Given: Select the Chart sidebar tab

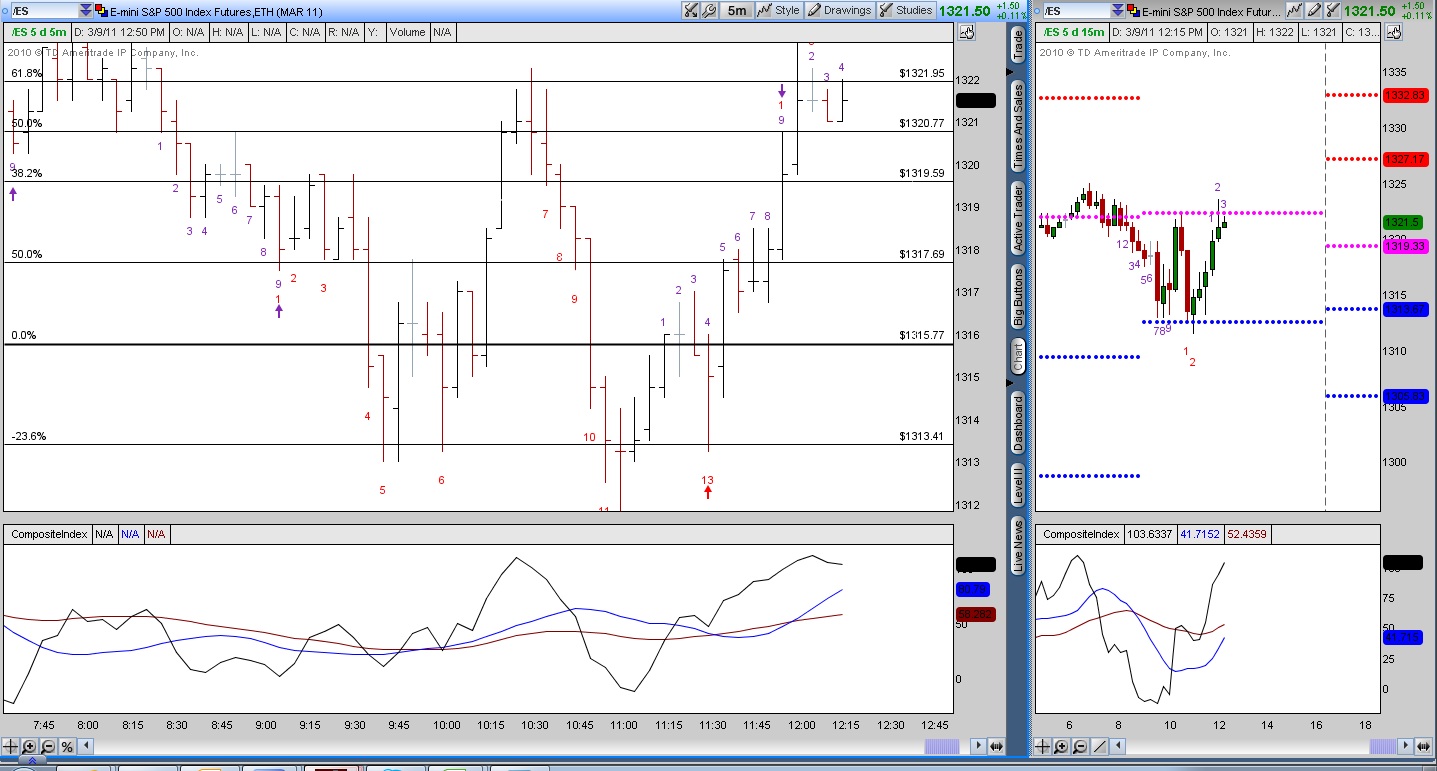Looking at the screenshot, I should point(1018,357).
